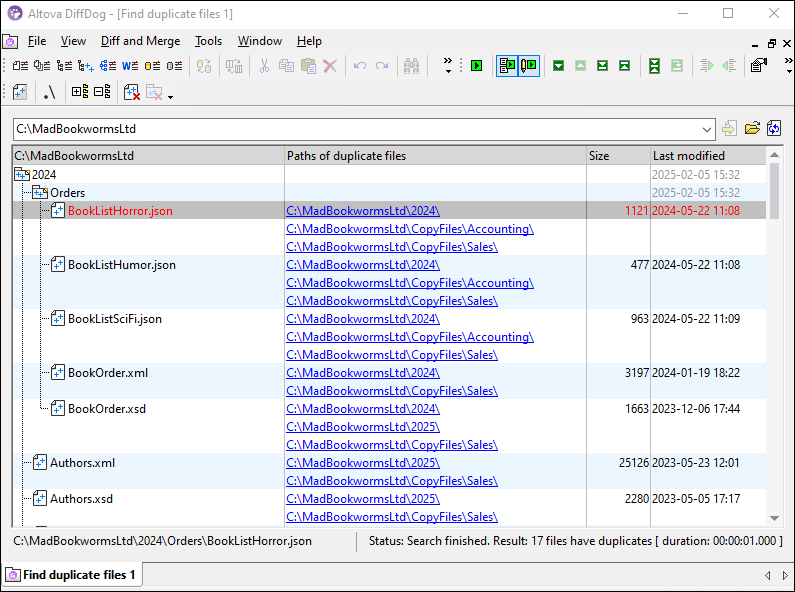Click the Expand All tree items icon
Screen dimensions: 795x592
pyautogui.click(x=80, y=93)
